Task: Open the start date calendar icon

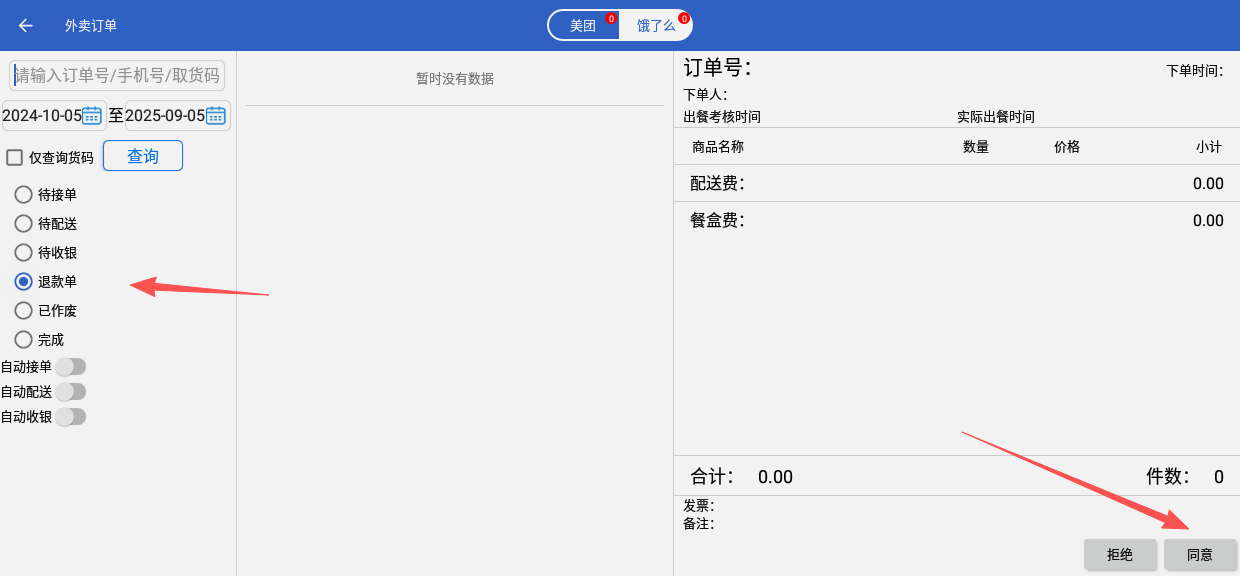Action: coord(92,115)
